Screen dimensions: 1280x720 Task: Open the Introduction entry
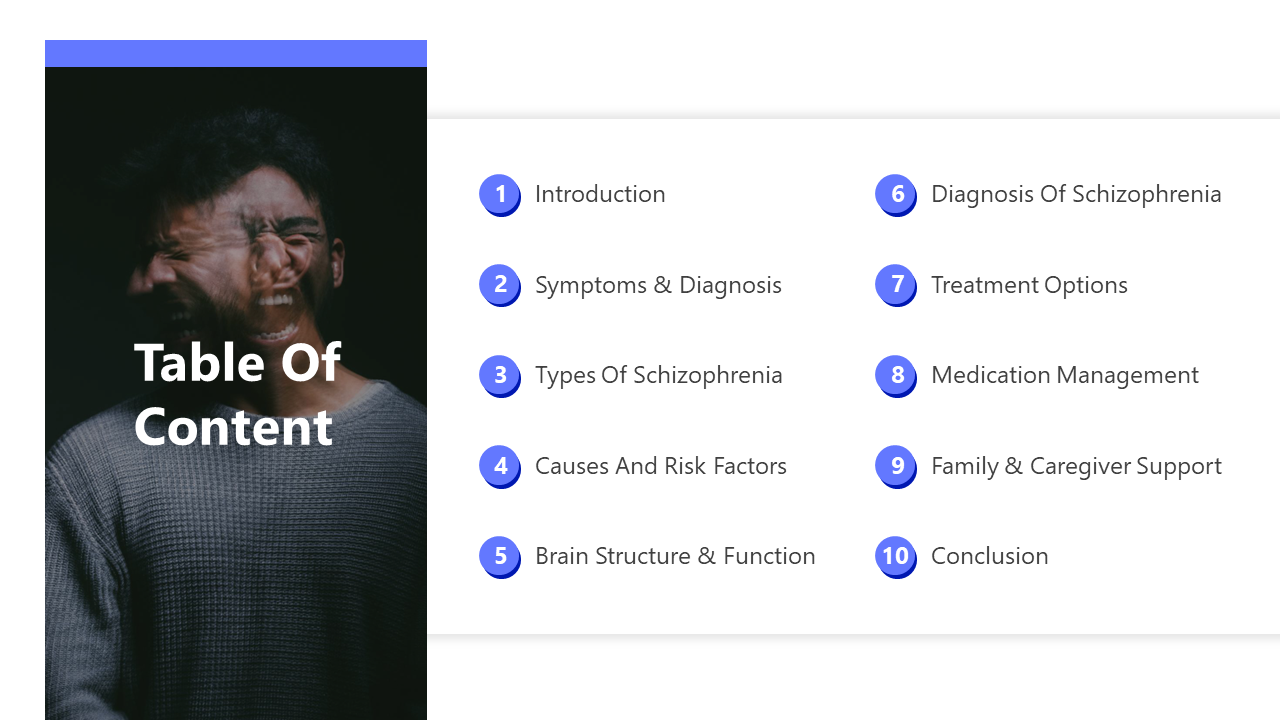(600, 194)
